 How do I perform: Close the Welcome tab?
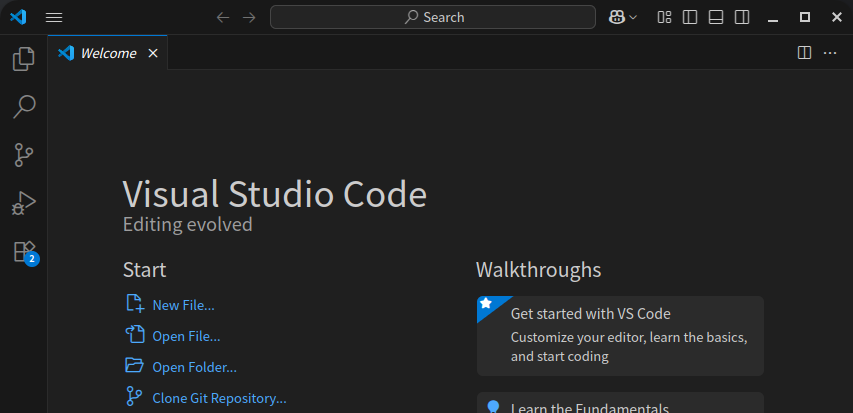click(153, 53)
